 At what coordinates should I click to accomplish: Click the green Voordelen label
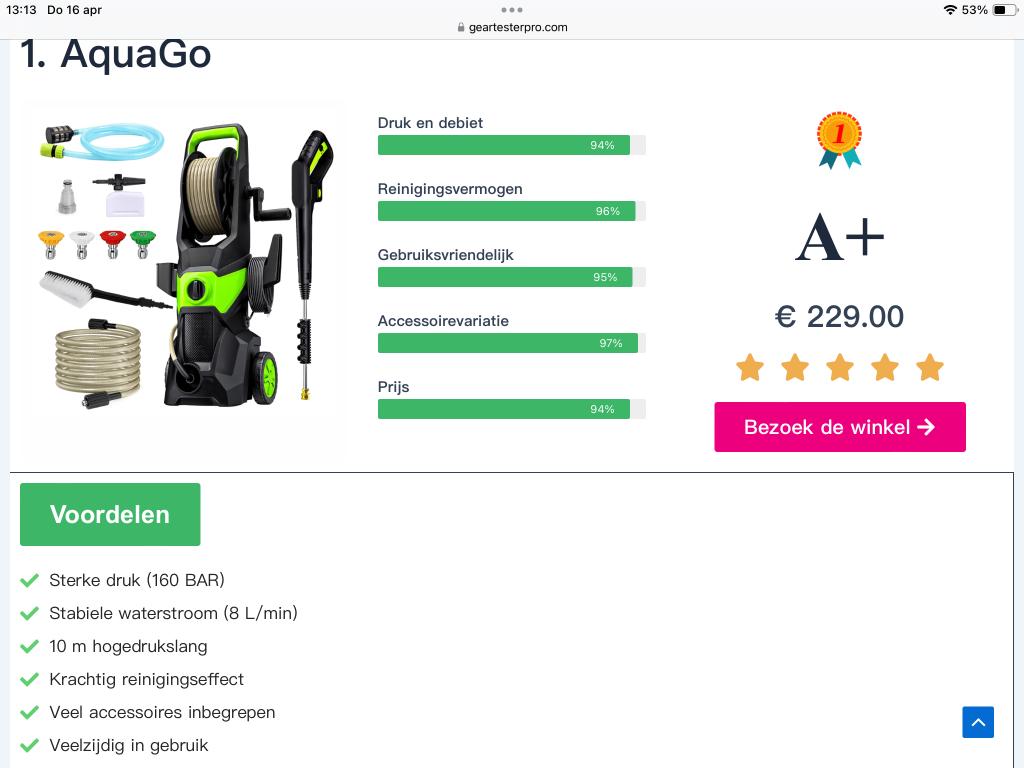[110, 515]
